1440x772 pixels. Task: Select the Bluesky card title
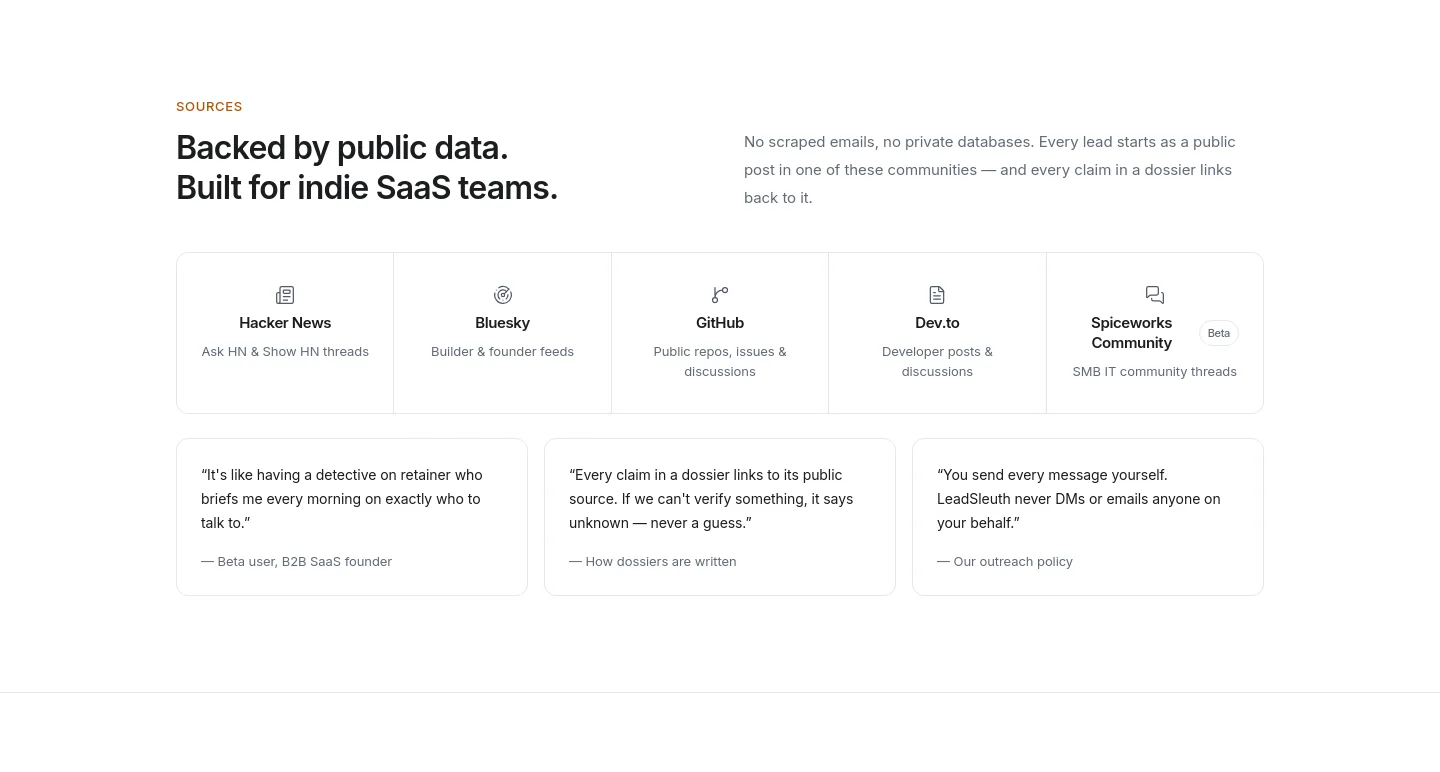(503, 323)
